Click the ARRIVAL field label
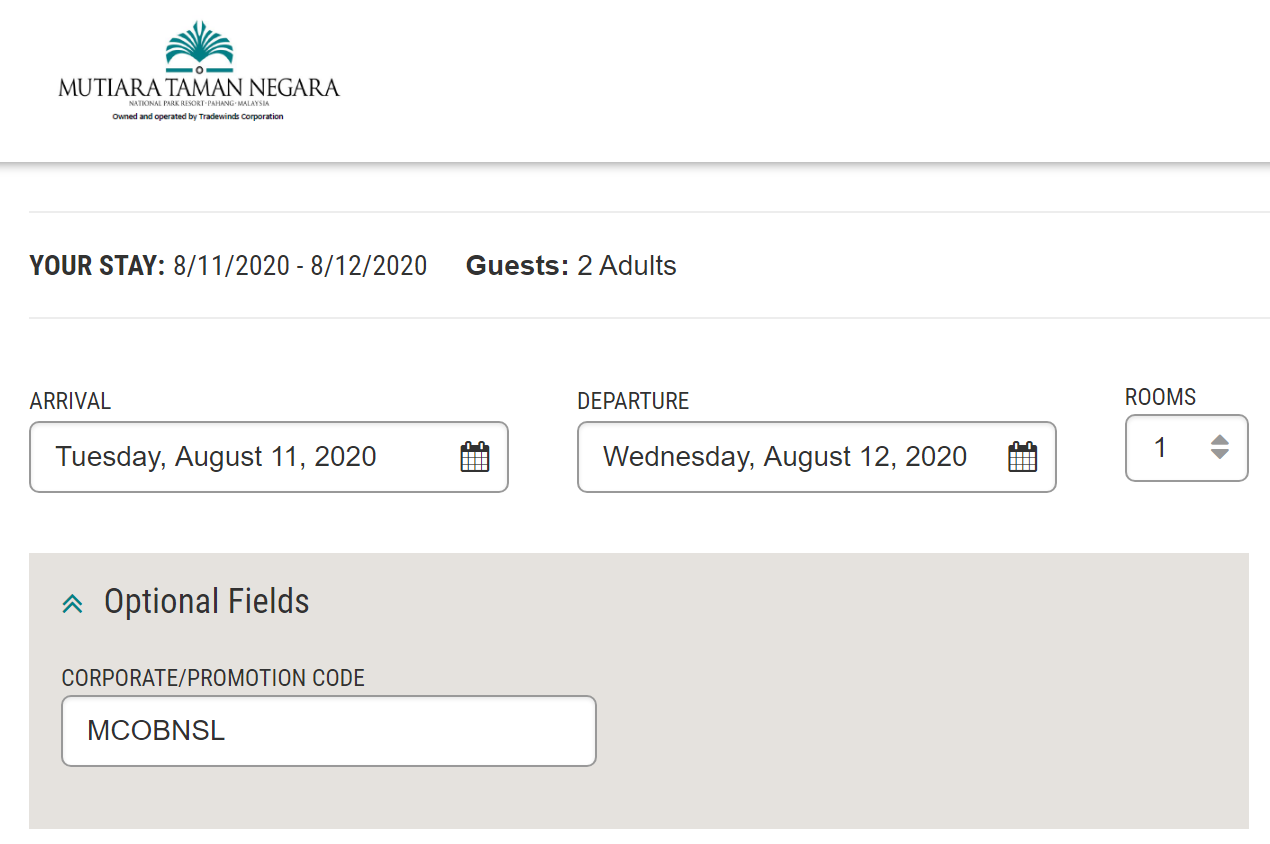Screen dimensions: 1270x844 coord(70,402)
